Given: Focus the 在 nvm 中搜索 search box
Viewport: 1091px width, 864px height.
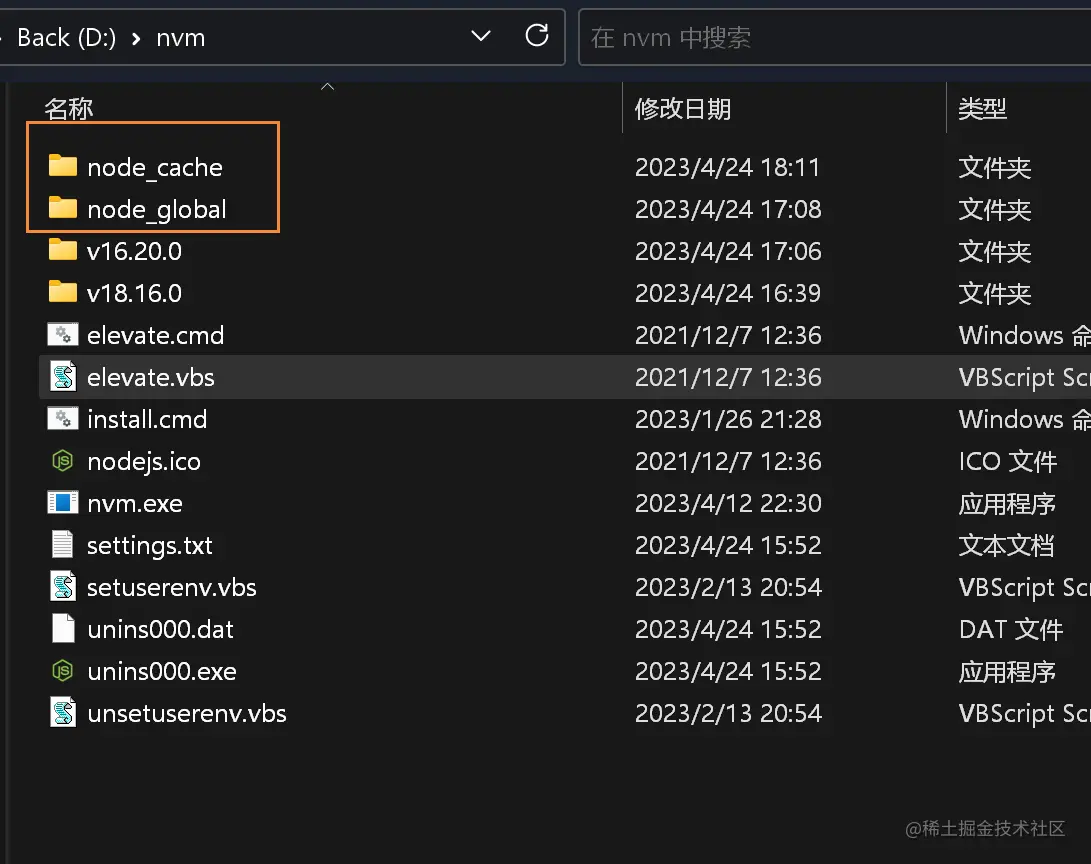Looking at the screenshot, I should coord(834,38).
